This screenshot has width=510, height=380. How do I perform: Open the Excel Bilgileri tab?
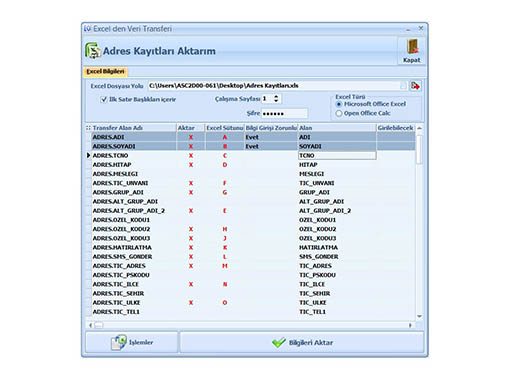(x=105, y=71)
